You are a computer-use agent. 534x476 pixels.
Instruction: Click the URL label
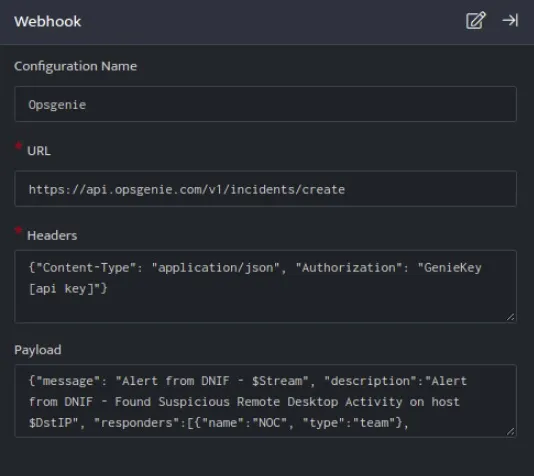[39, 151]
